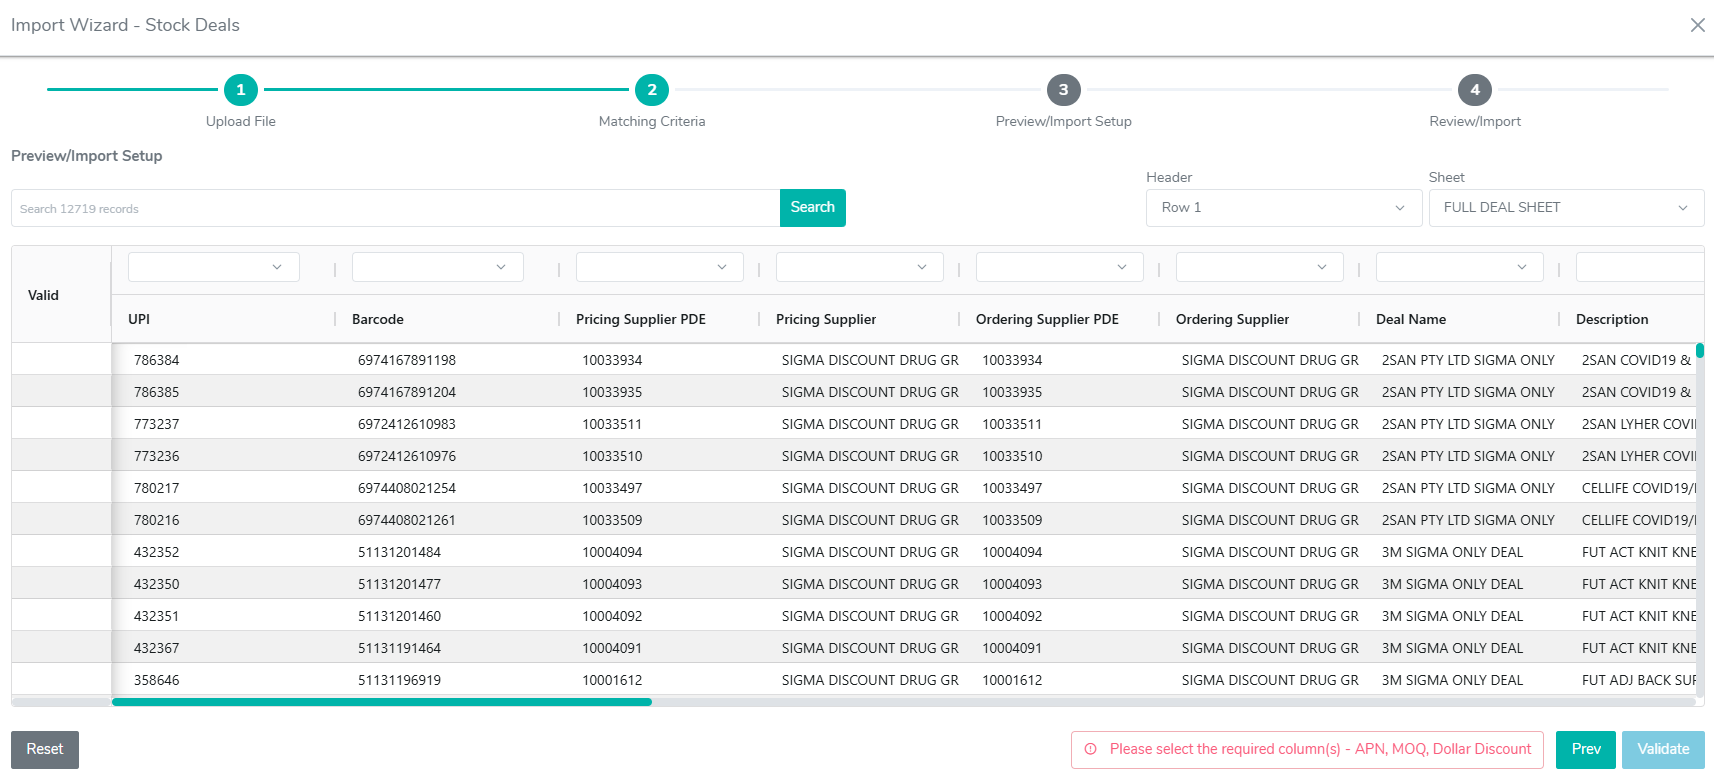This screenshot has width=1714, height=784.
Task: Open column mapping dropdown above Deal Name
Action: [x=1459, y=267]
